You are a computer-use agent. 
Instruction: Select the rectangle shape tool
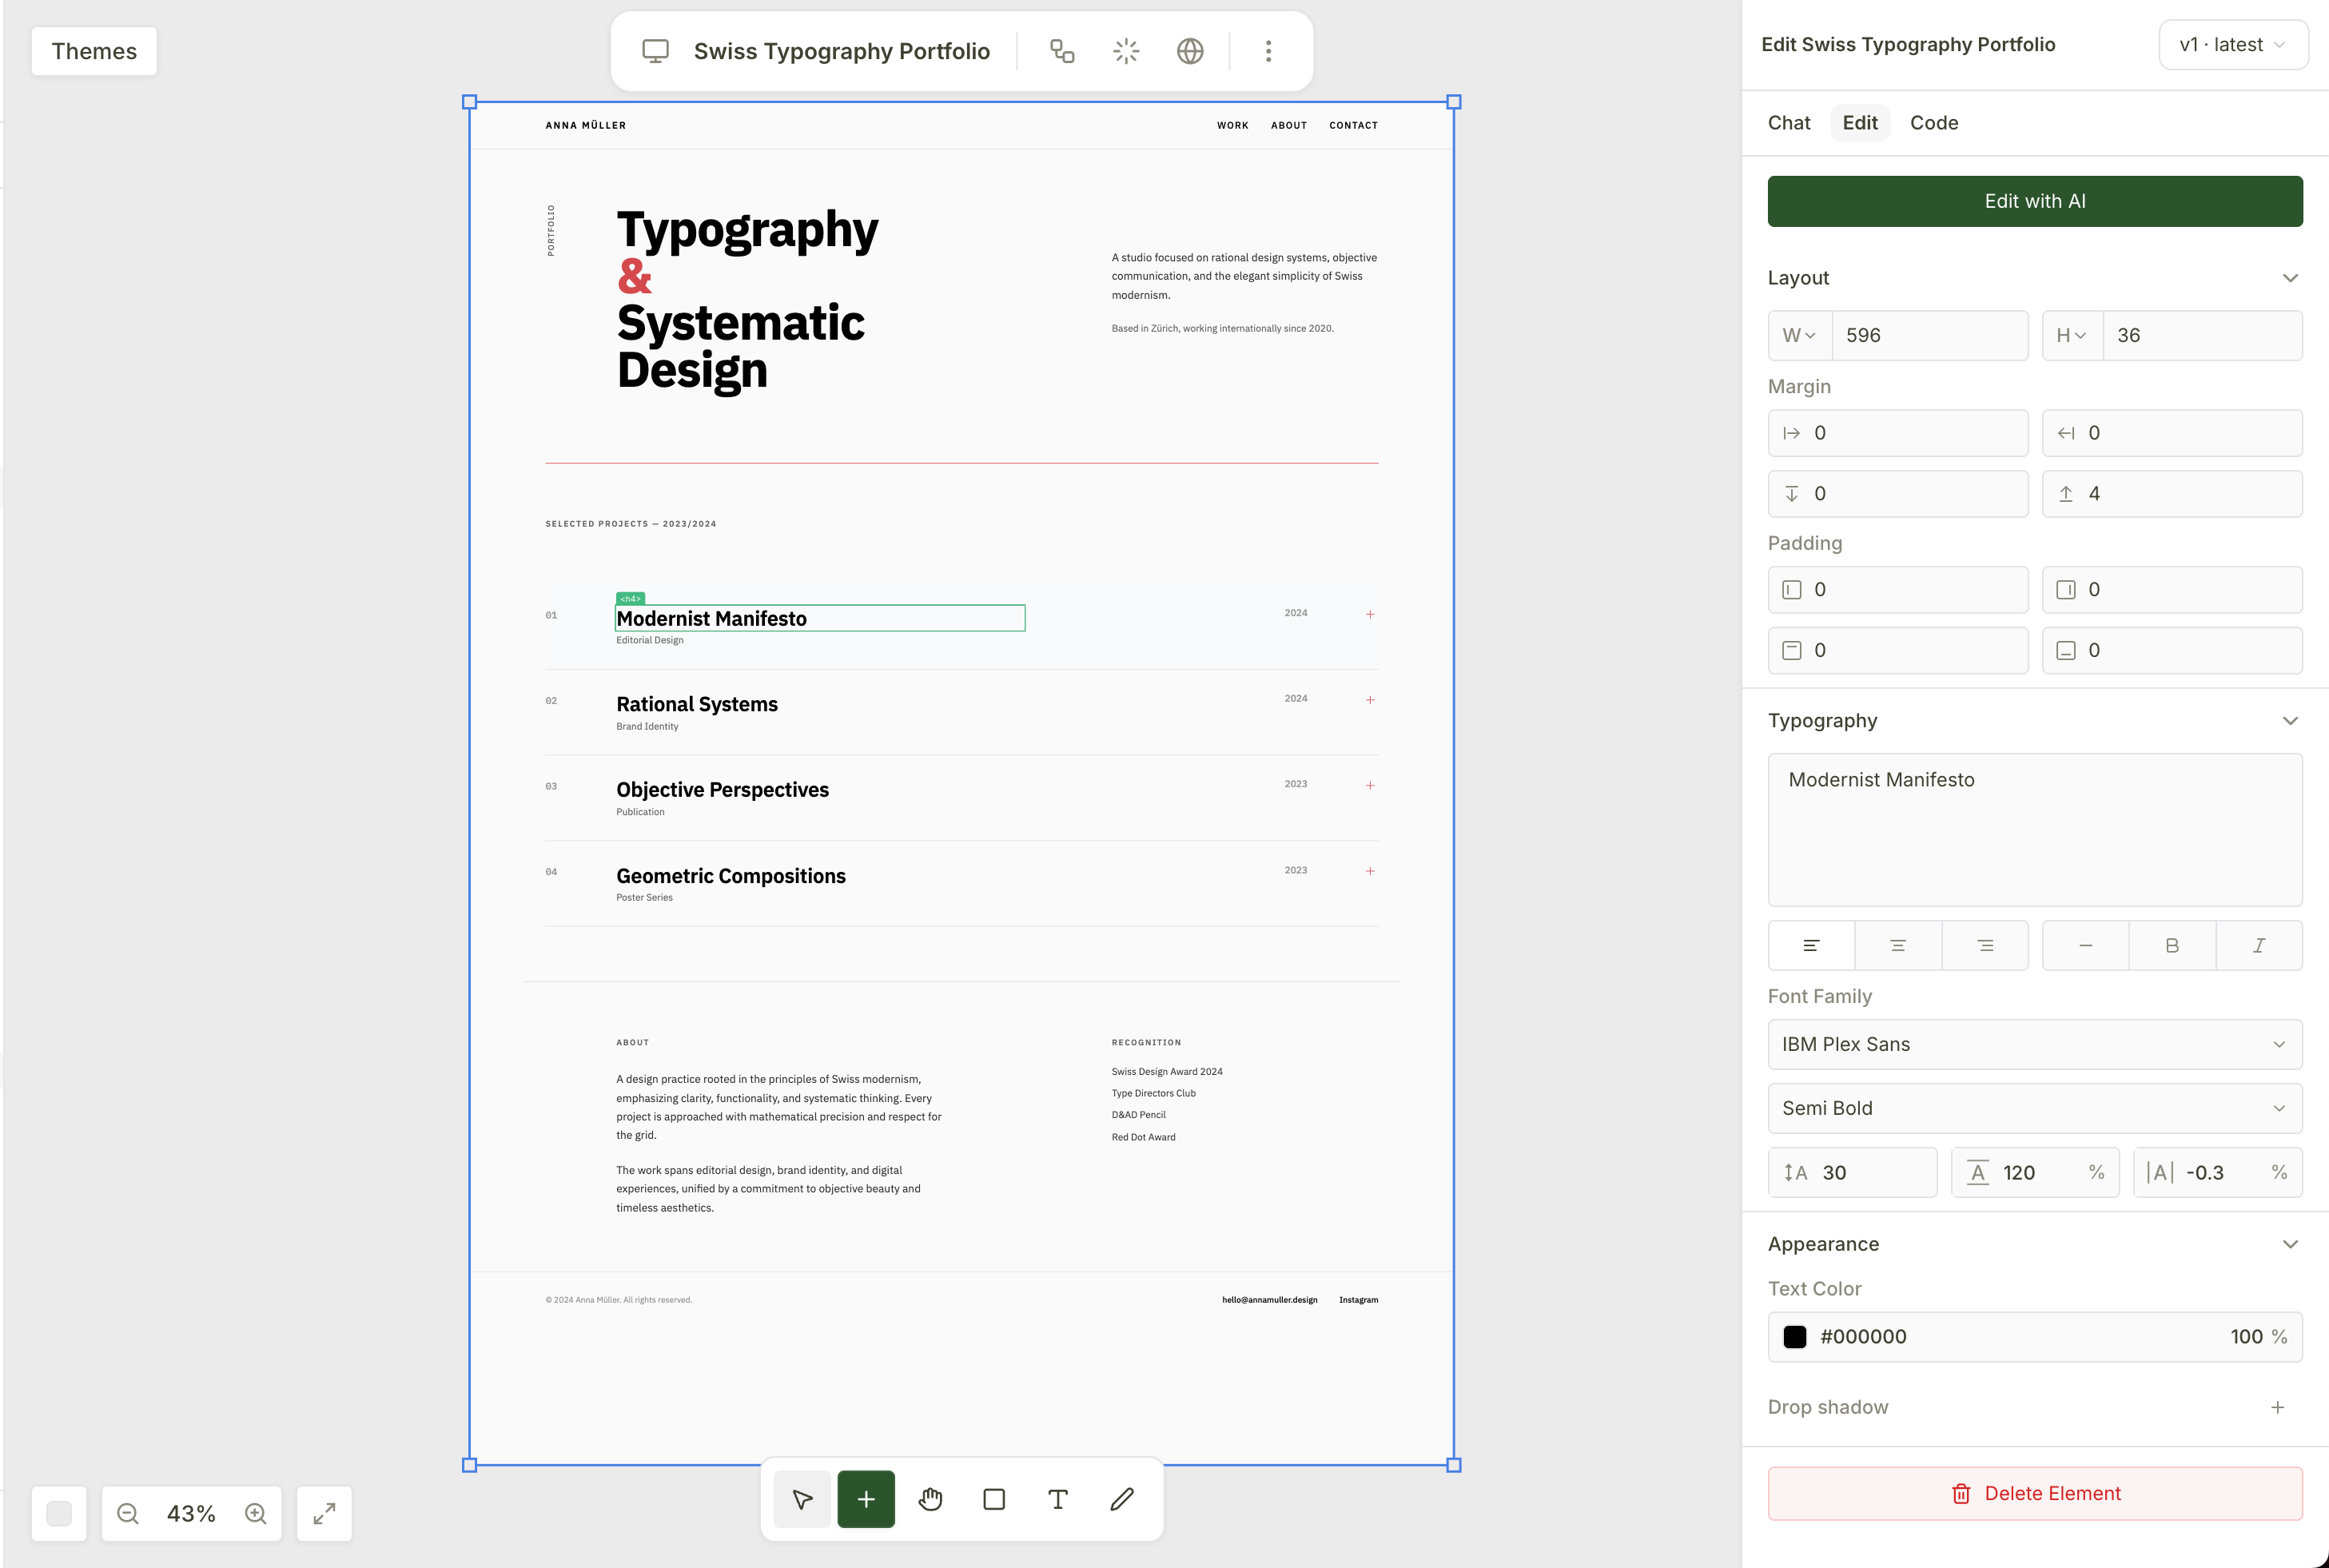pyautogui.click(x=993, y=1499)
